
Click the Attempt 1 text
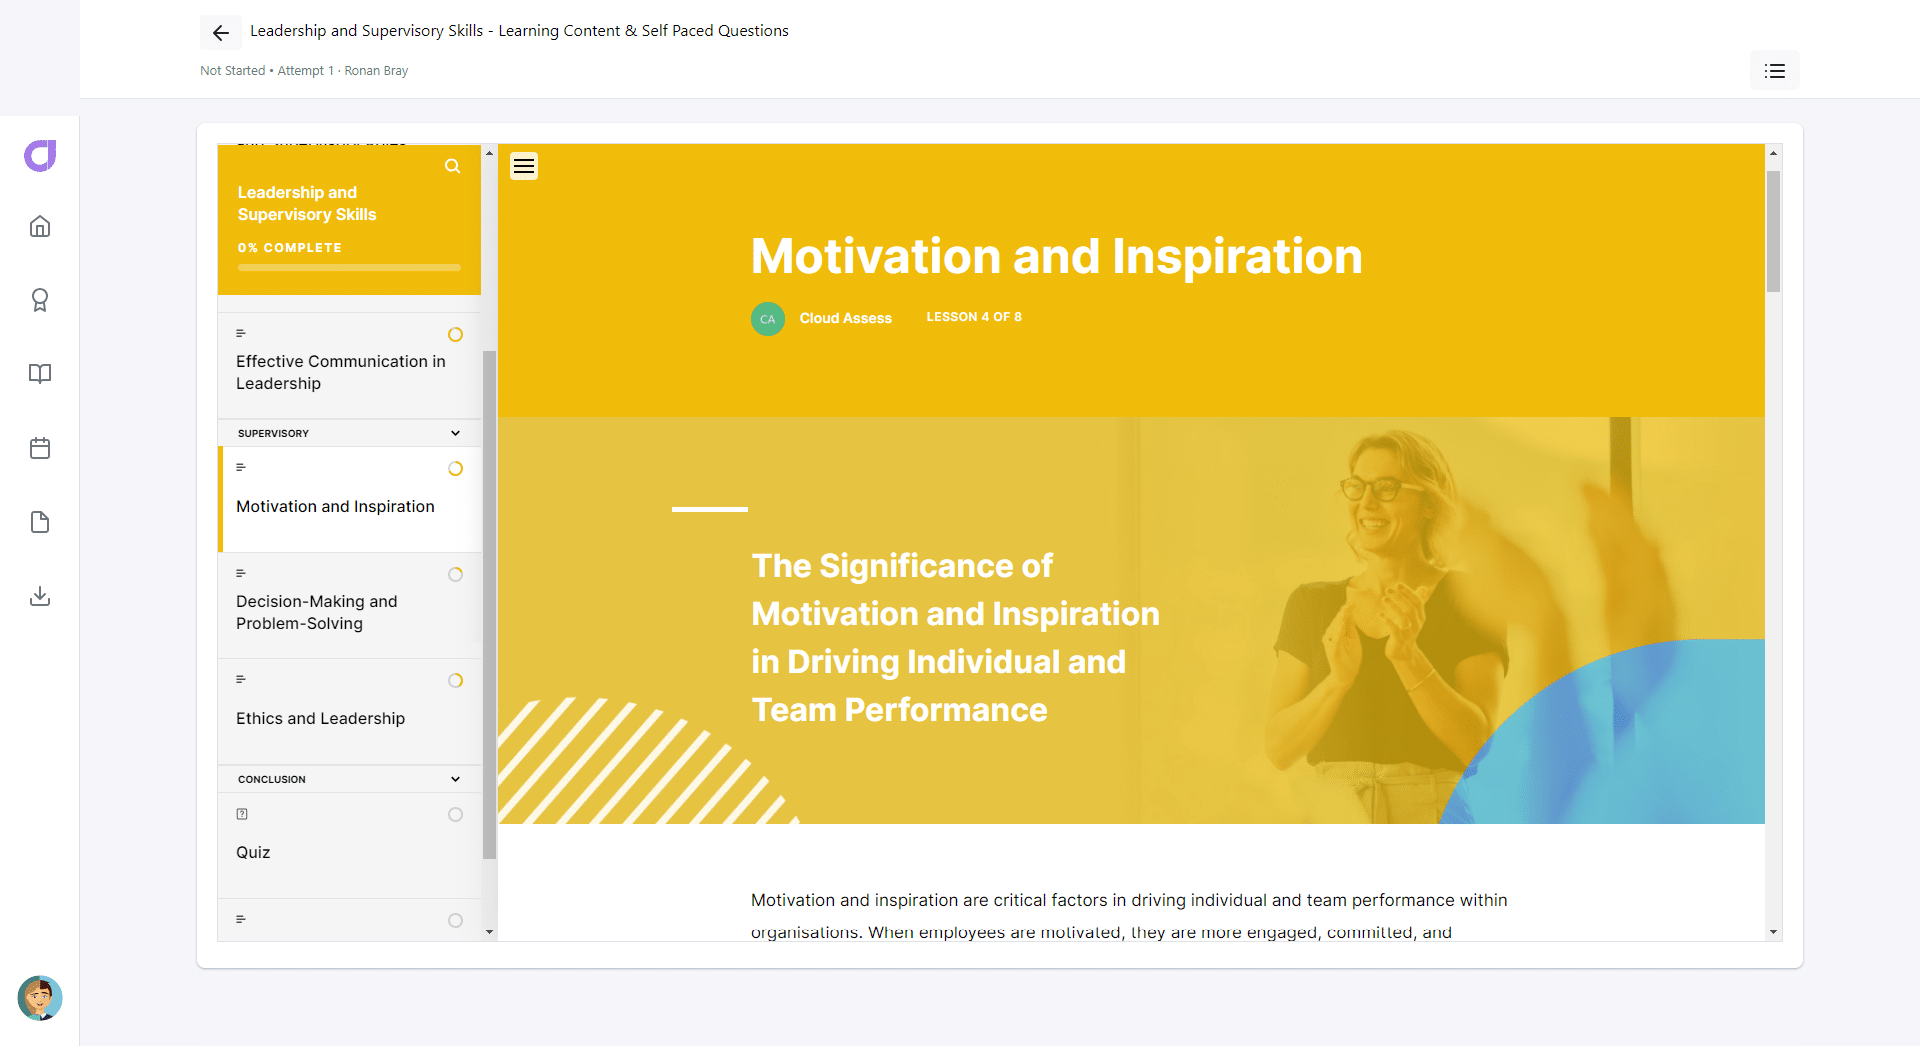[306, 71]
